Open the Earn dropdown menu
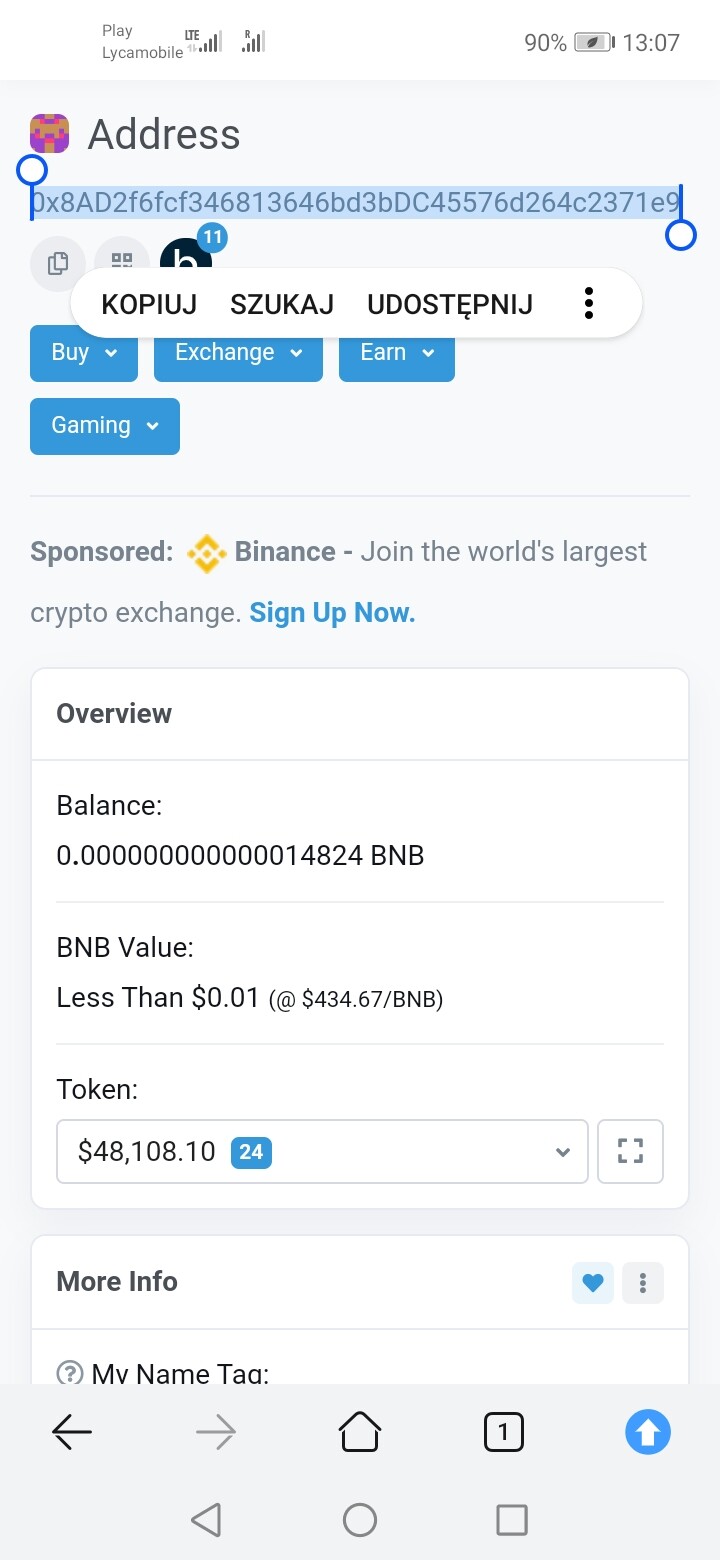Viewport: 720px width, 1560px height. (397, 353)
